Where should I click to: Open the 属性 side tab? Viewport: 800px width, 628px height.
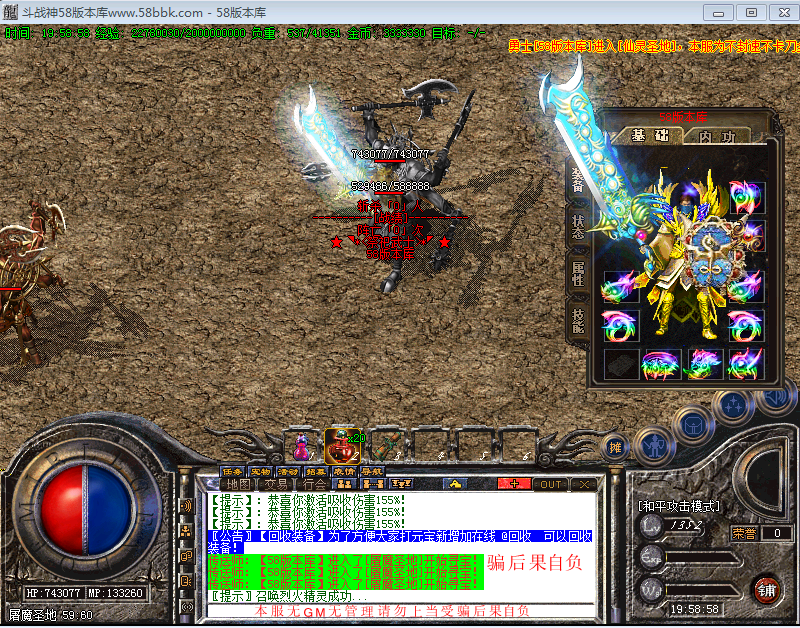coord(578,274)
